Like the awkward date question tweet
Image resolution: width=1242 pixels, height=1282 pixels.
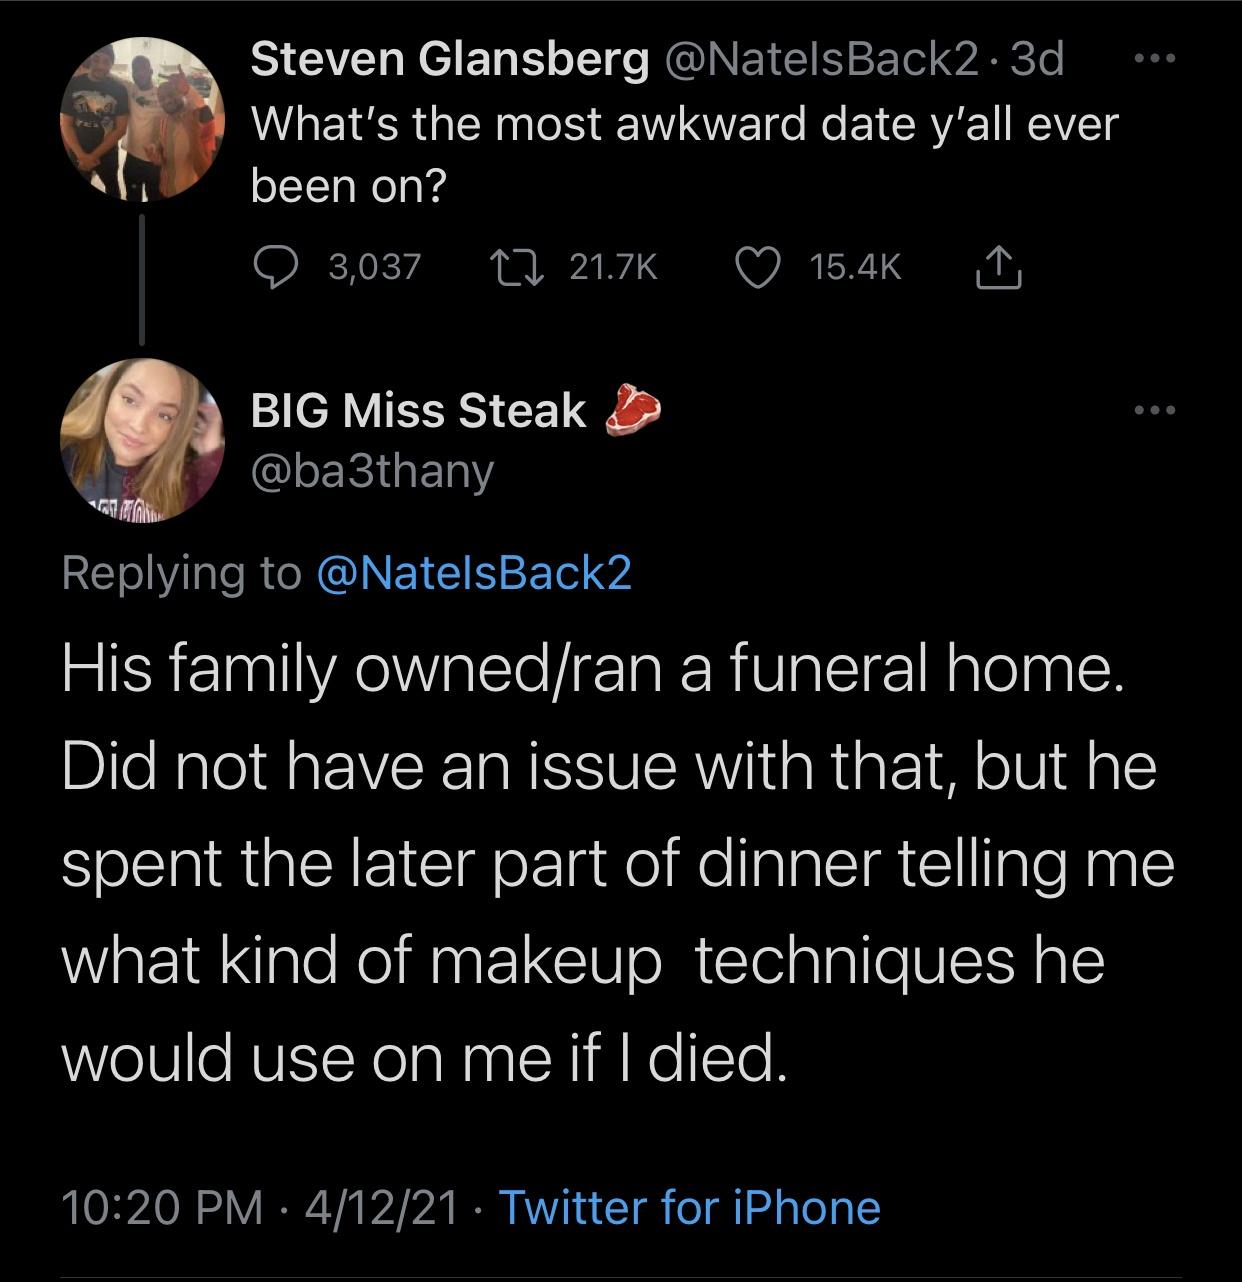(x=757, y=266)
